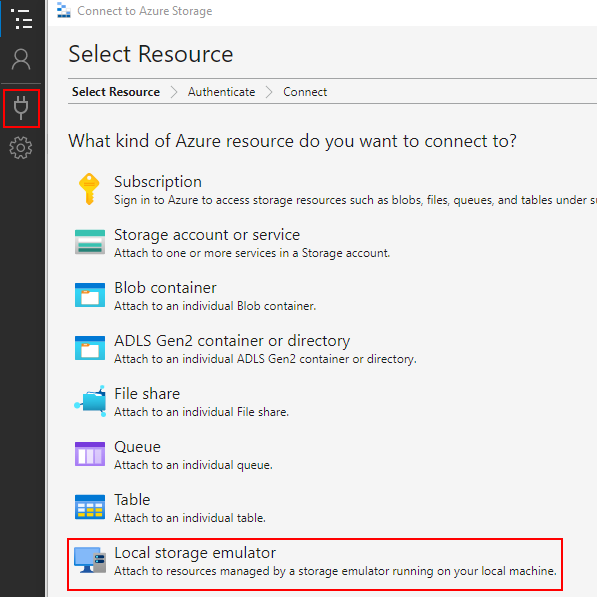Click the File share folder icon
This screenshot has width=597, height=597.
[90, 401]
